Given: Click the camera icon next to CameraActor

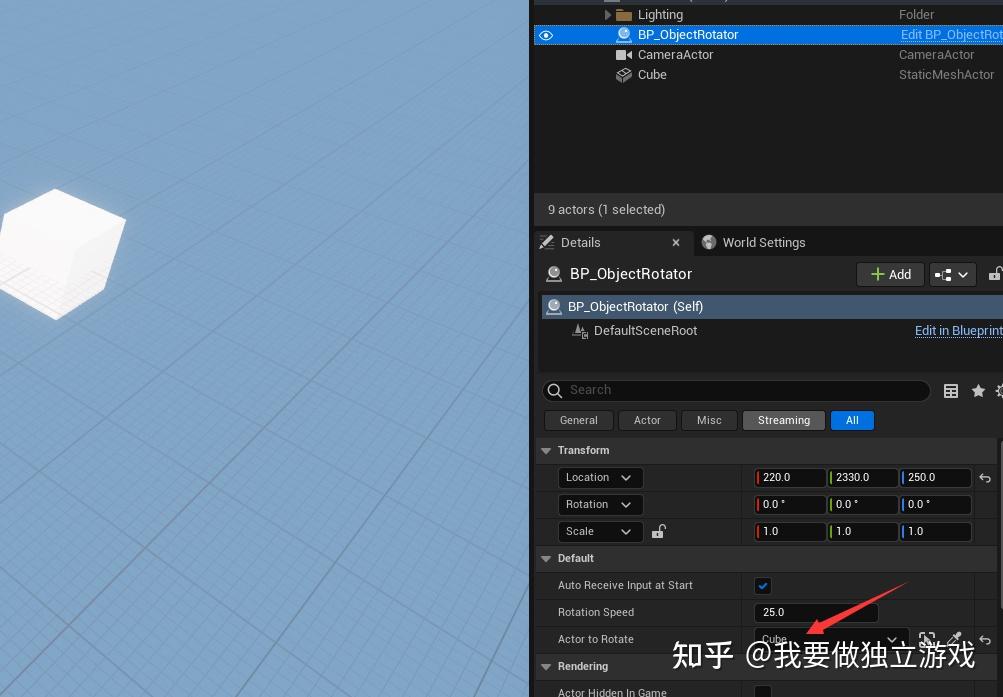Looking at the screenshot, I should pyautogui.click(x=625, y=54).
